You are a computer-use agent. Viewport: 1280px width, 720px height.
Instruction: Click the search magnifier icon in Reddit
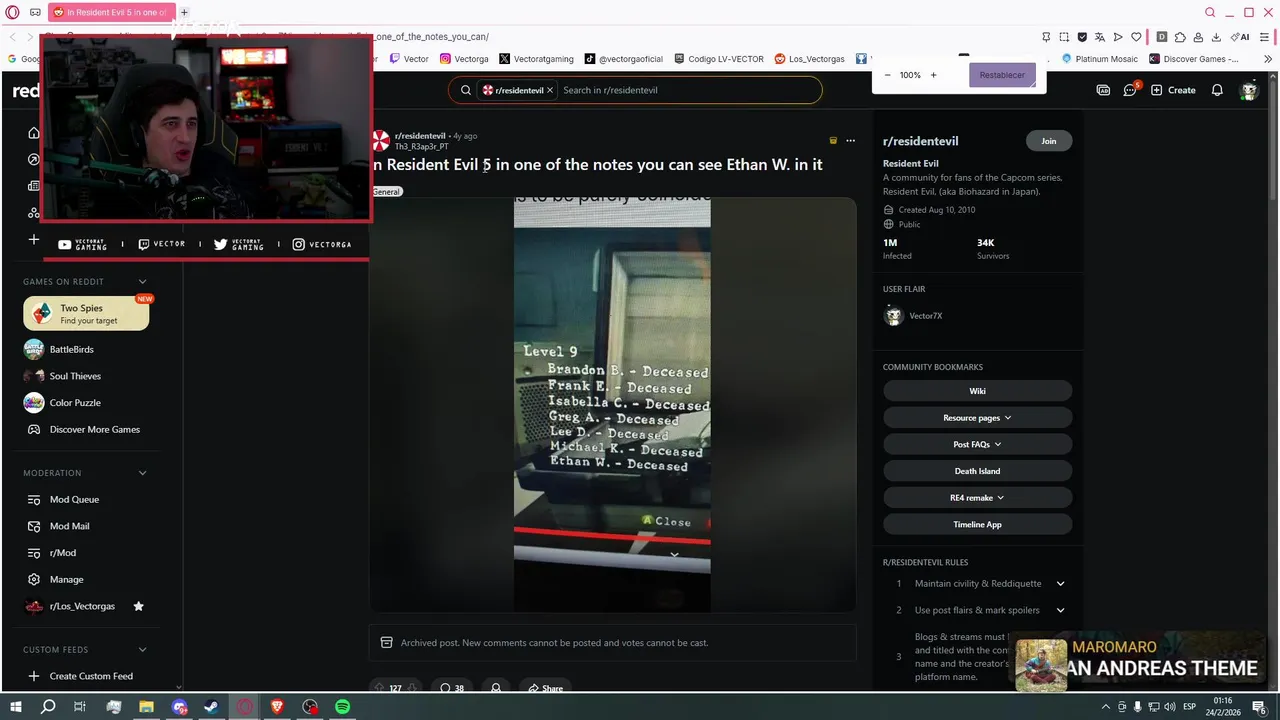466,90
